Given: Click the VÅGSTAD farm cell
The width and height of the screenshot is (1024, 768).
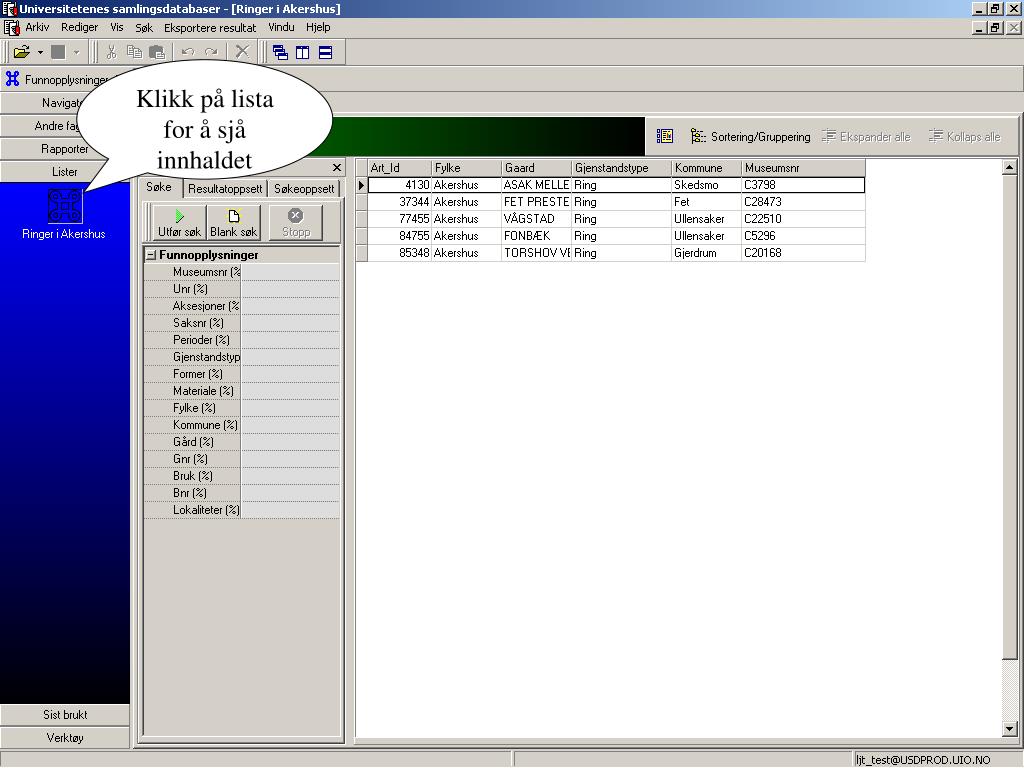Looking at the screenshot, I should point(537,219).
